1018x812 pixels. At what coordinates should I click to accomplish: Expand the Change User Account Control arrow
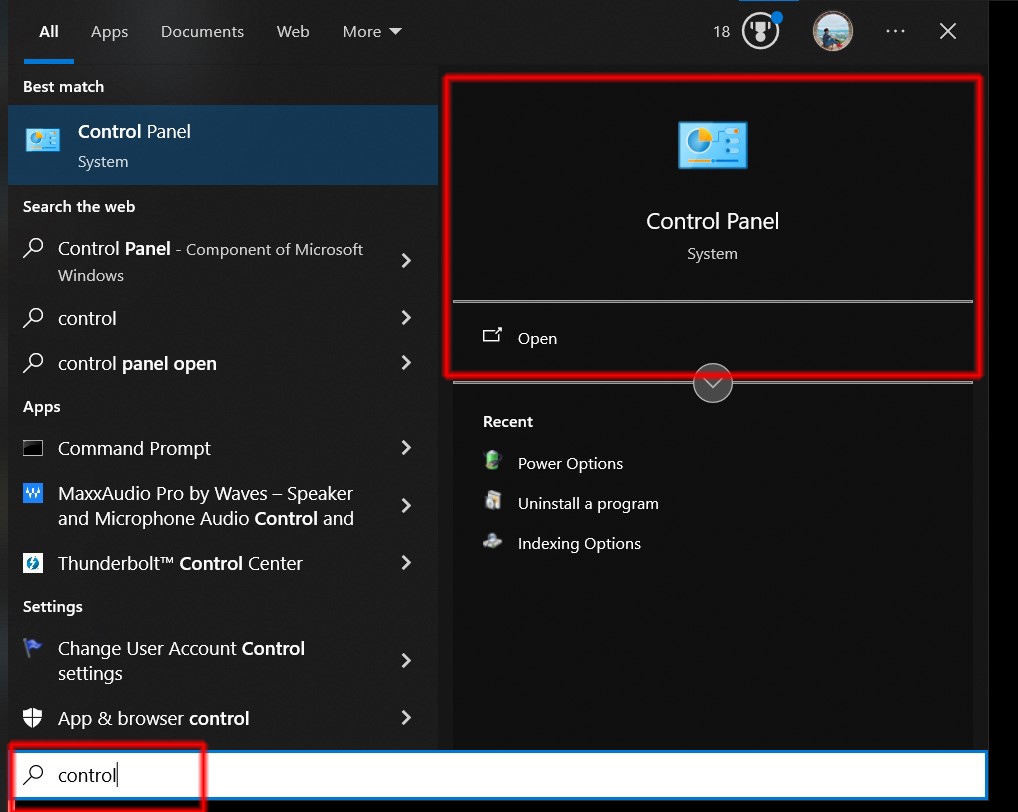coord(406,660)
